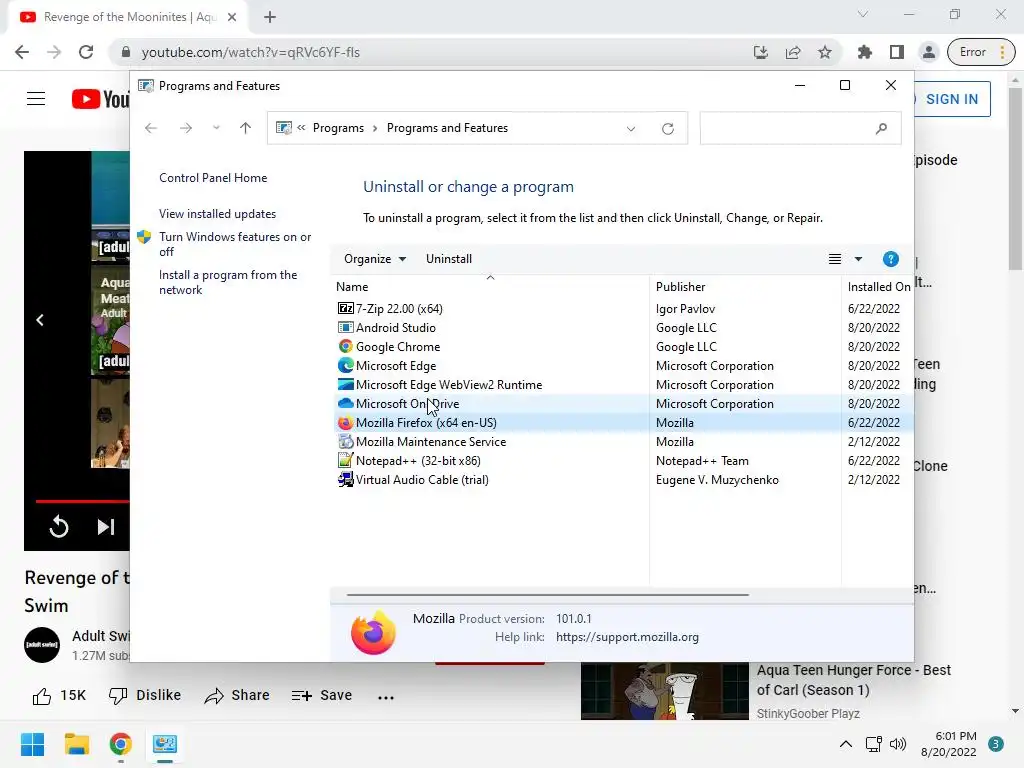Click the Chrome taskbar icon
The width and height of the screenshot is (1024, 768).
(x=120, y=744)
